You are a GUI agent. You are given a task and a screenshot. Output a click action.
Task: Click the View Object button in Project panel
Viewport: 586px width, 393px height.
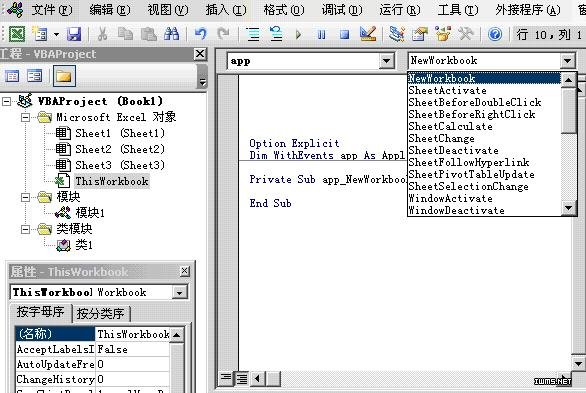(34, 76)
